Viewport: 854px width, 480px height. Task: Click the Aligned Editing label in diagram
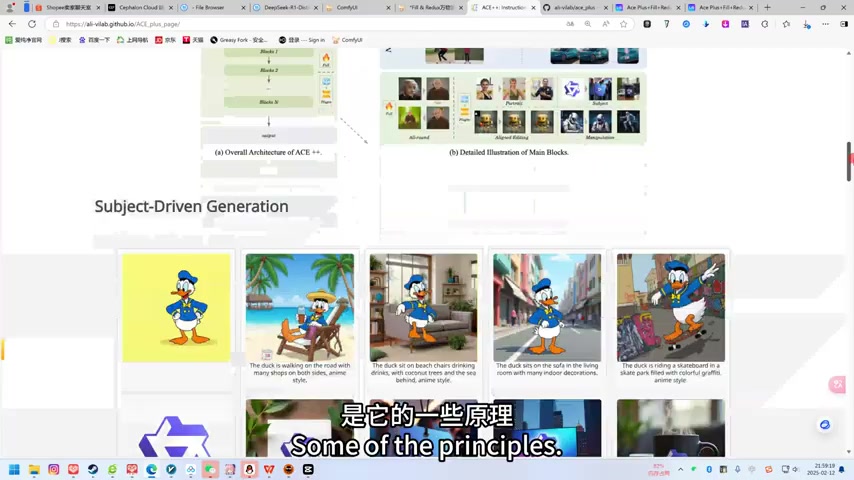pyautogui.click(x=511, y=138)
